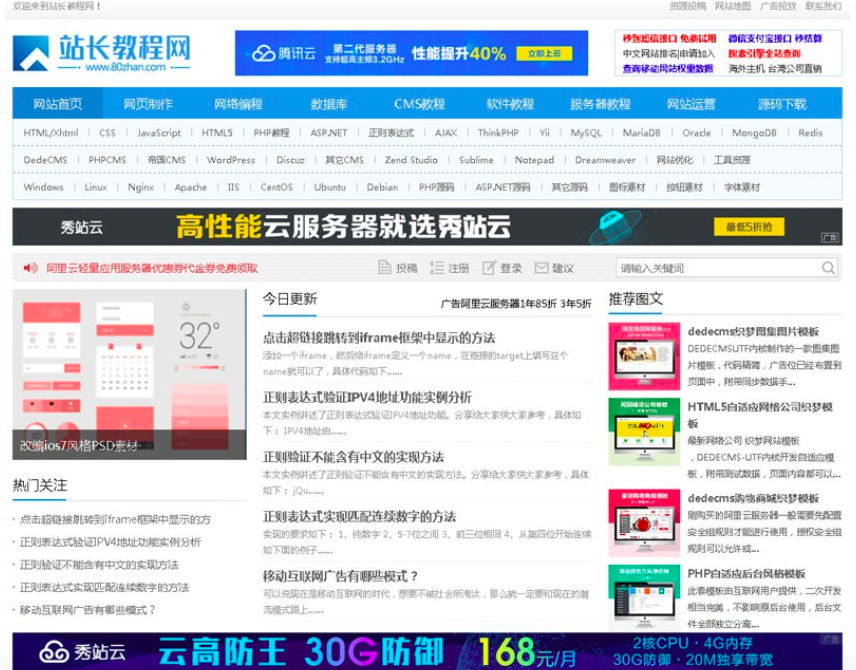The image size is (856, 670).
Task: Open the CentOS subcategory link
Action: pyautogui.click(x=276, y=187)
